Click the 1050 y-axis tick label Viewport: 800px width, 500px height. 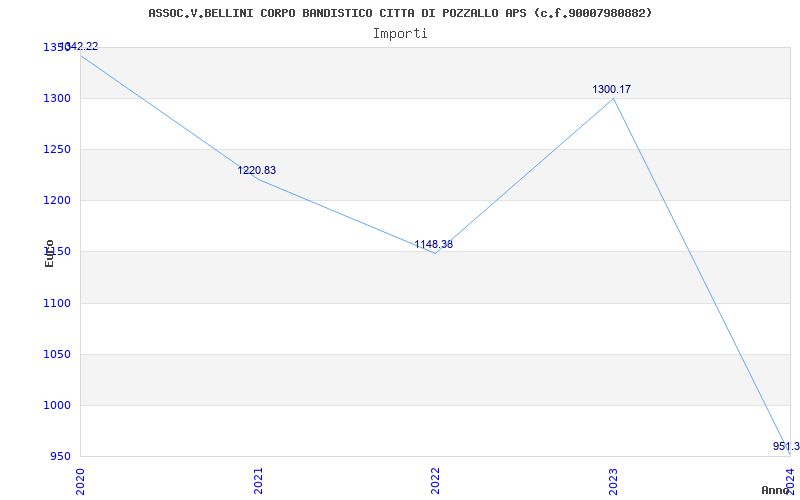pyautogui.click(x=57, y=355)
